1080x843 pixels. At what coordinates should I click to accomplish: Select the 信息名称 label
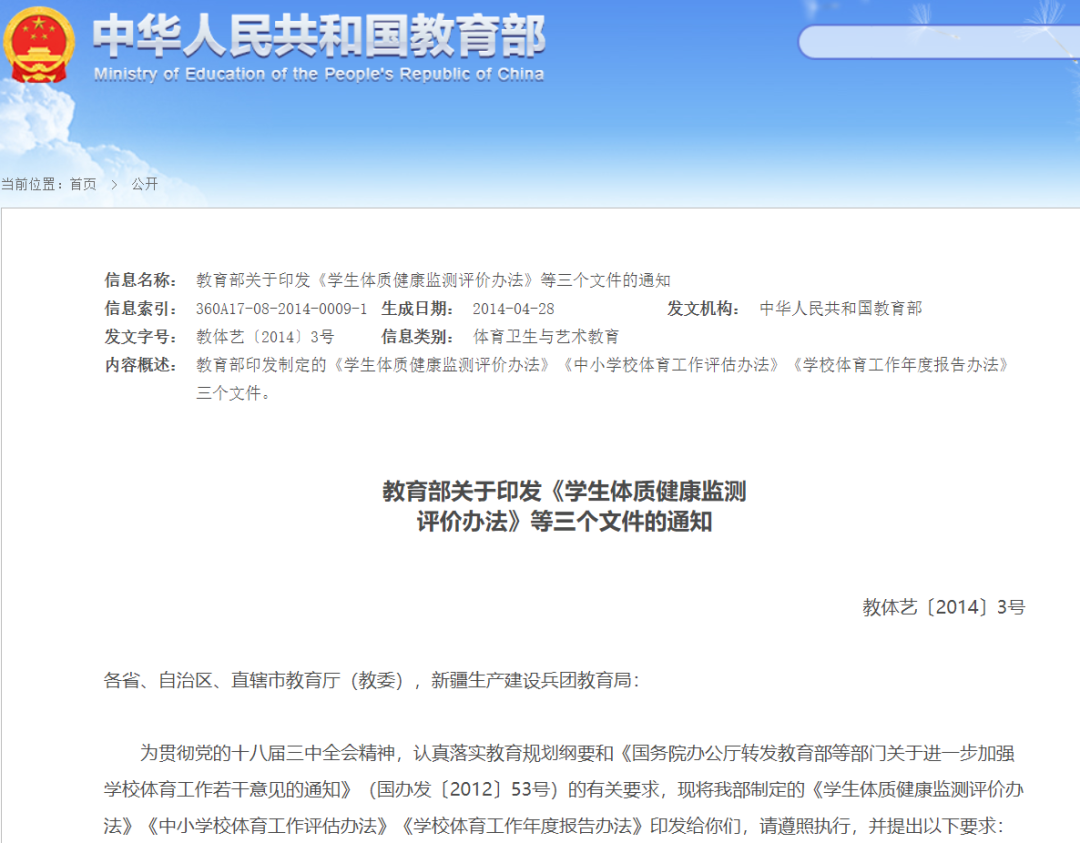(141, 280)
